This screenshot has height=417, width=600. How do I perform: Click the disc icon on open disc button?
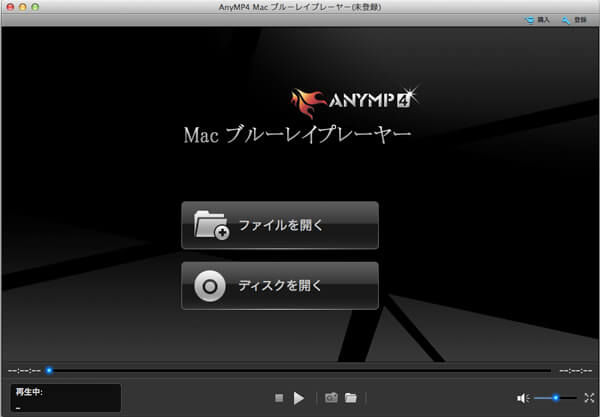(x=211, y=287)
